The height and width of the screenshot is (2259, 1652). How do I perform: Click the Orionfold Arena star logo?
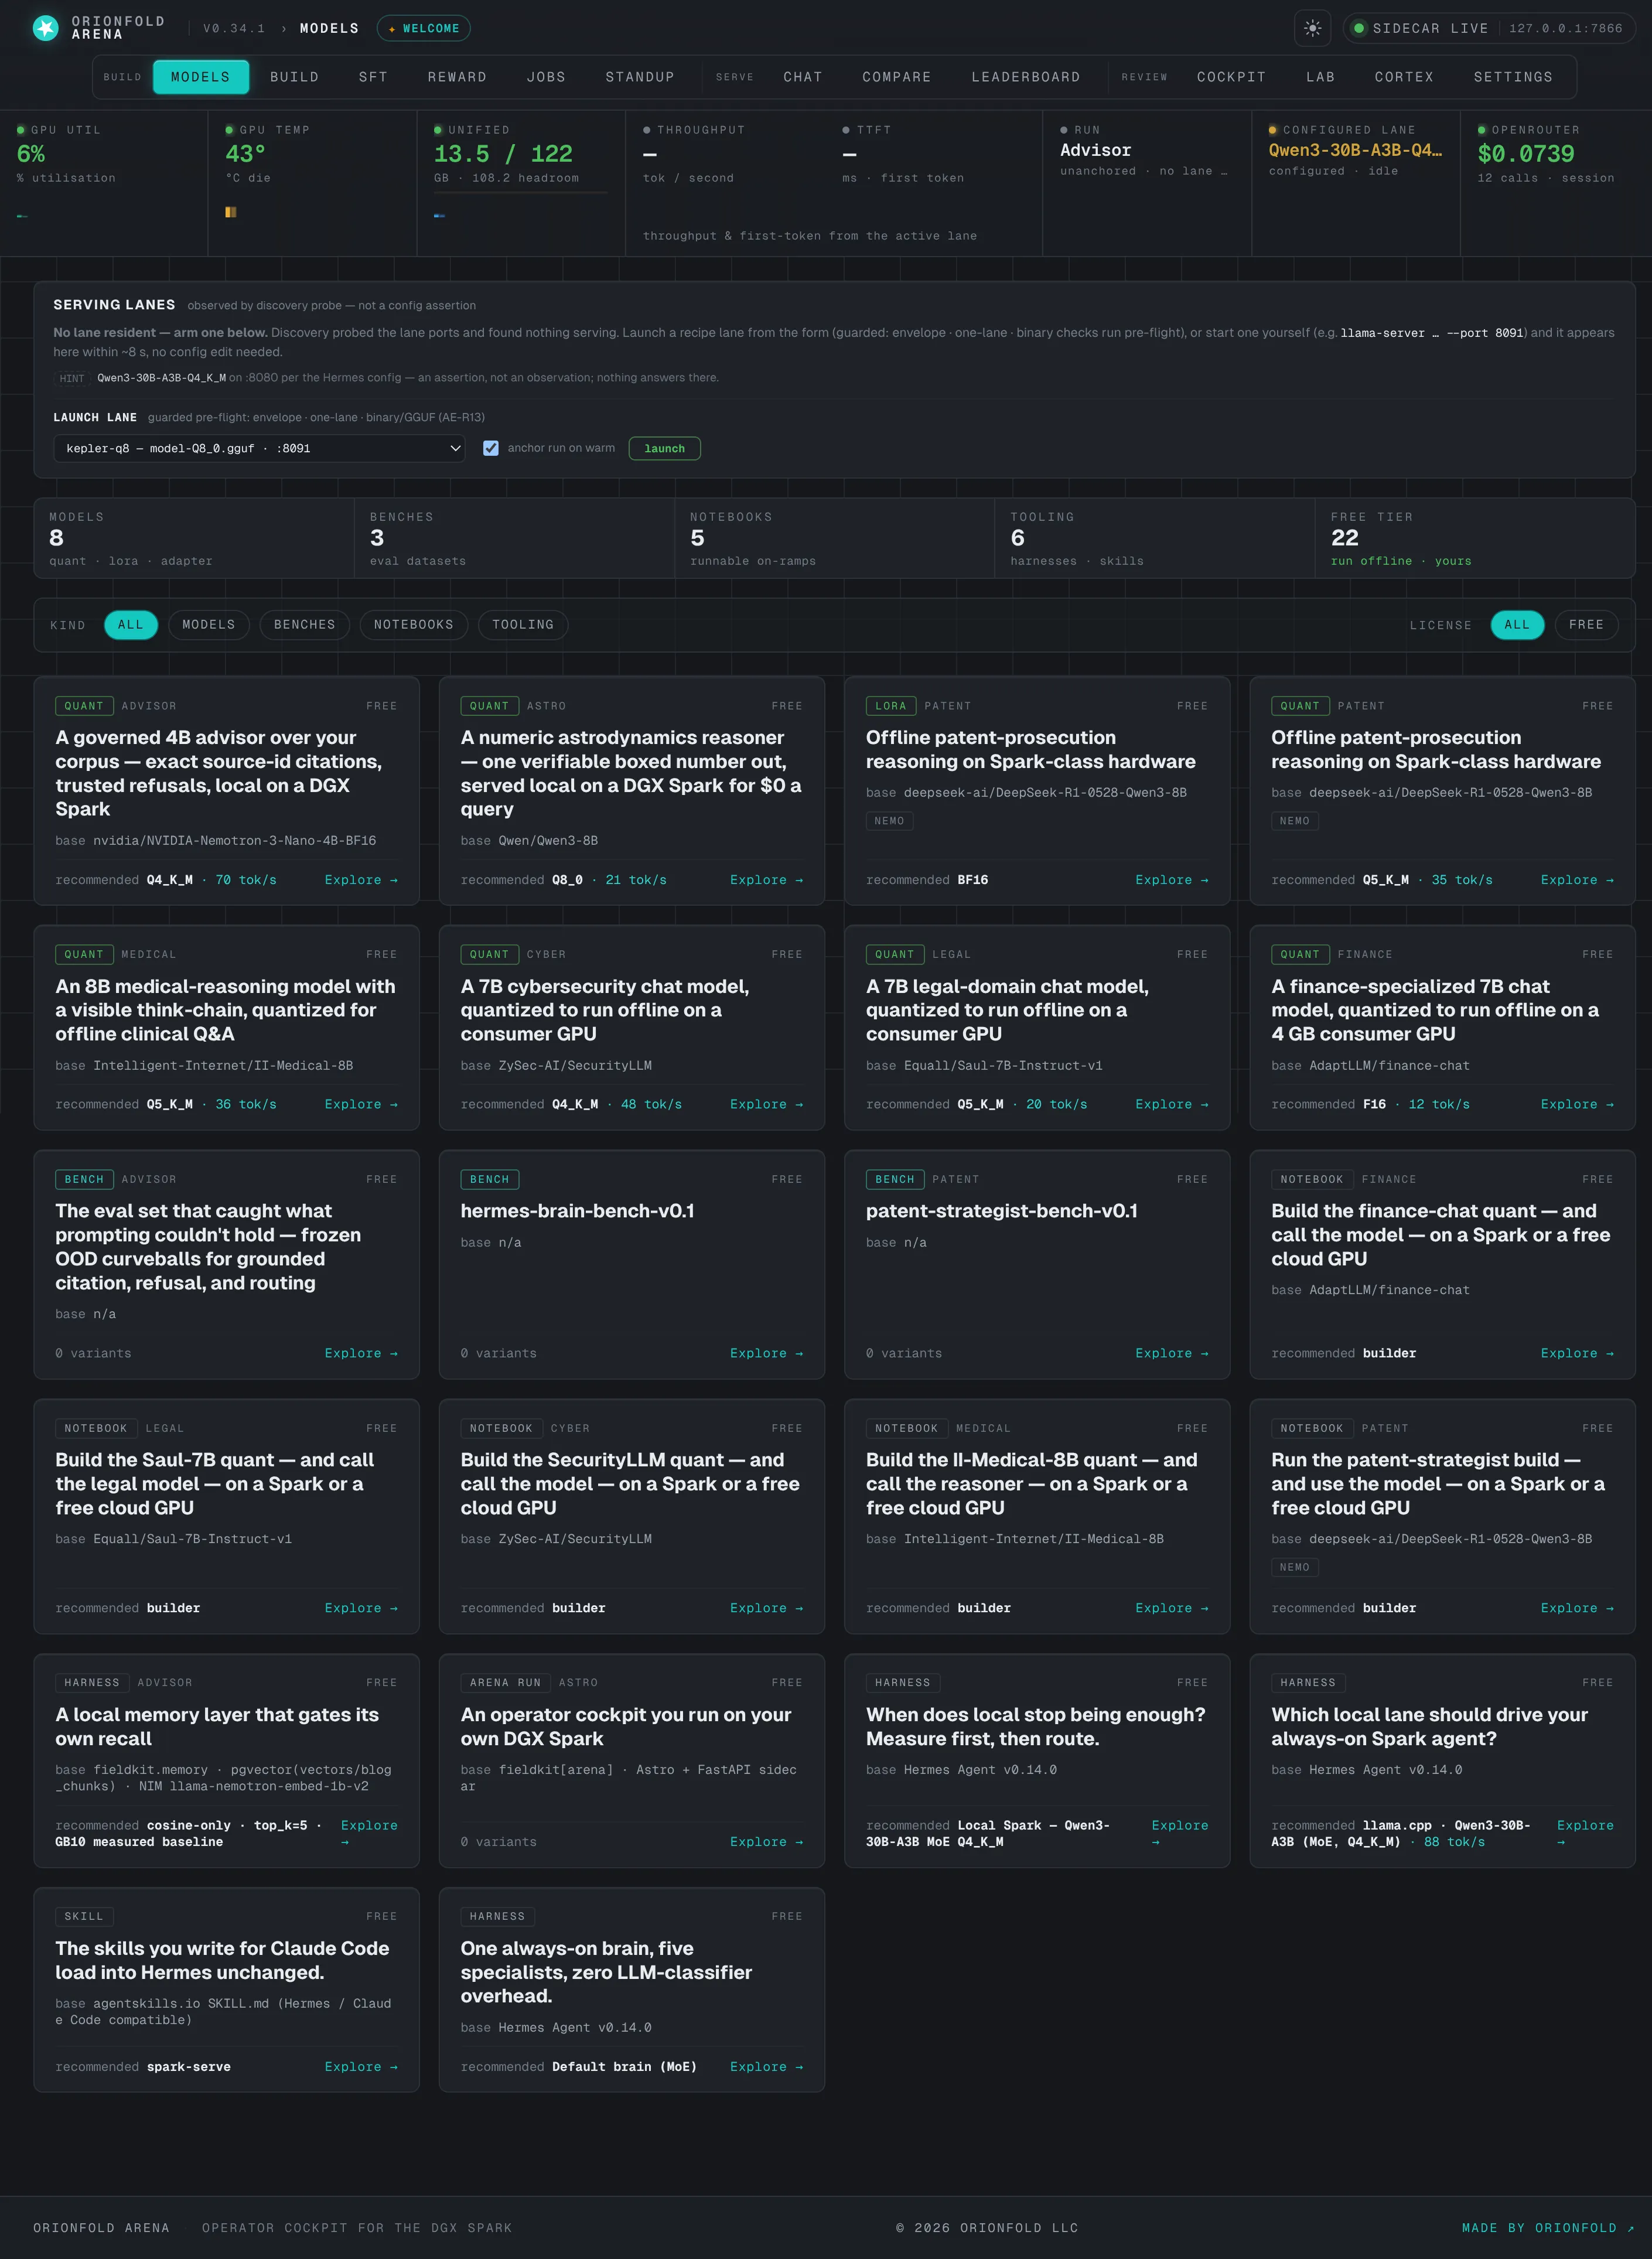point(45,28)
